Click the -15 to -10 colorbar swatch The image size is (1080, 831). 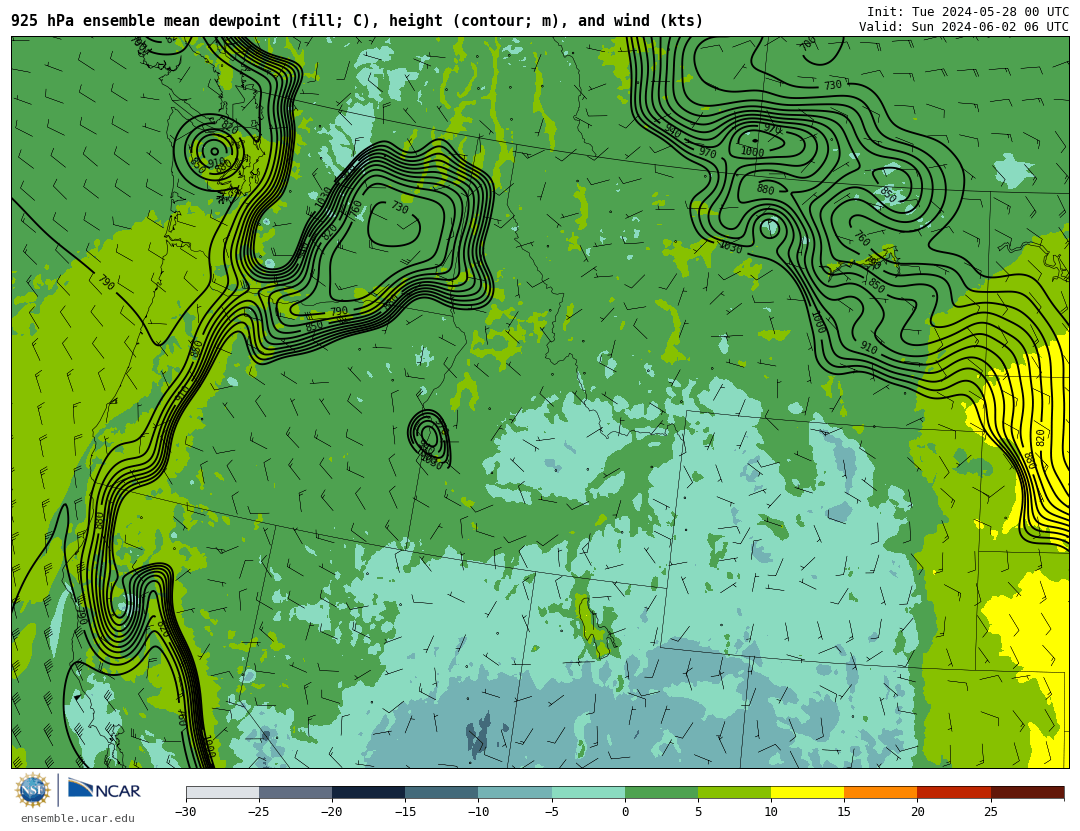point(442,792)
